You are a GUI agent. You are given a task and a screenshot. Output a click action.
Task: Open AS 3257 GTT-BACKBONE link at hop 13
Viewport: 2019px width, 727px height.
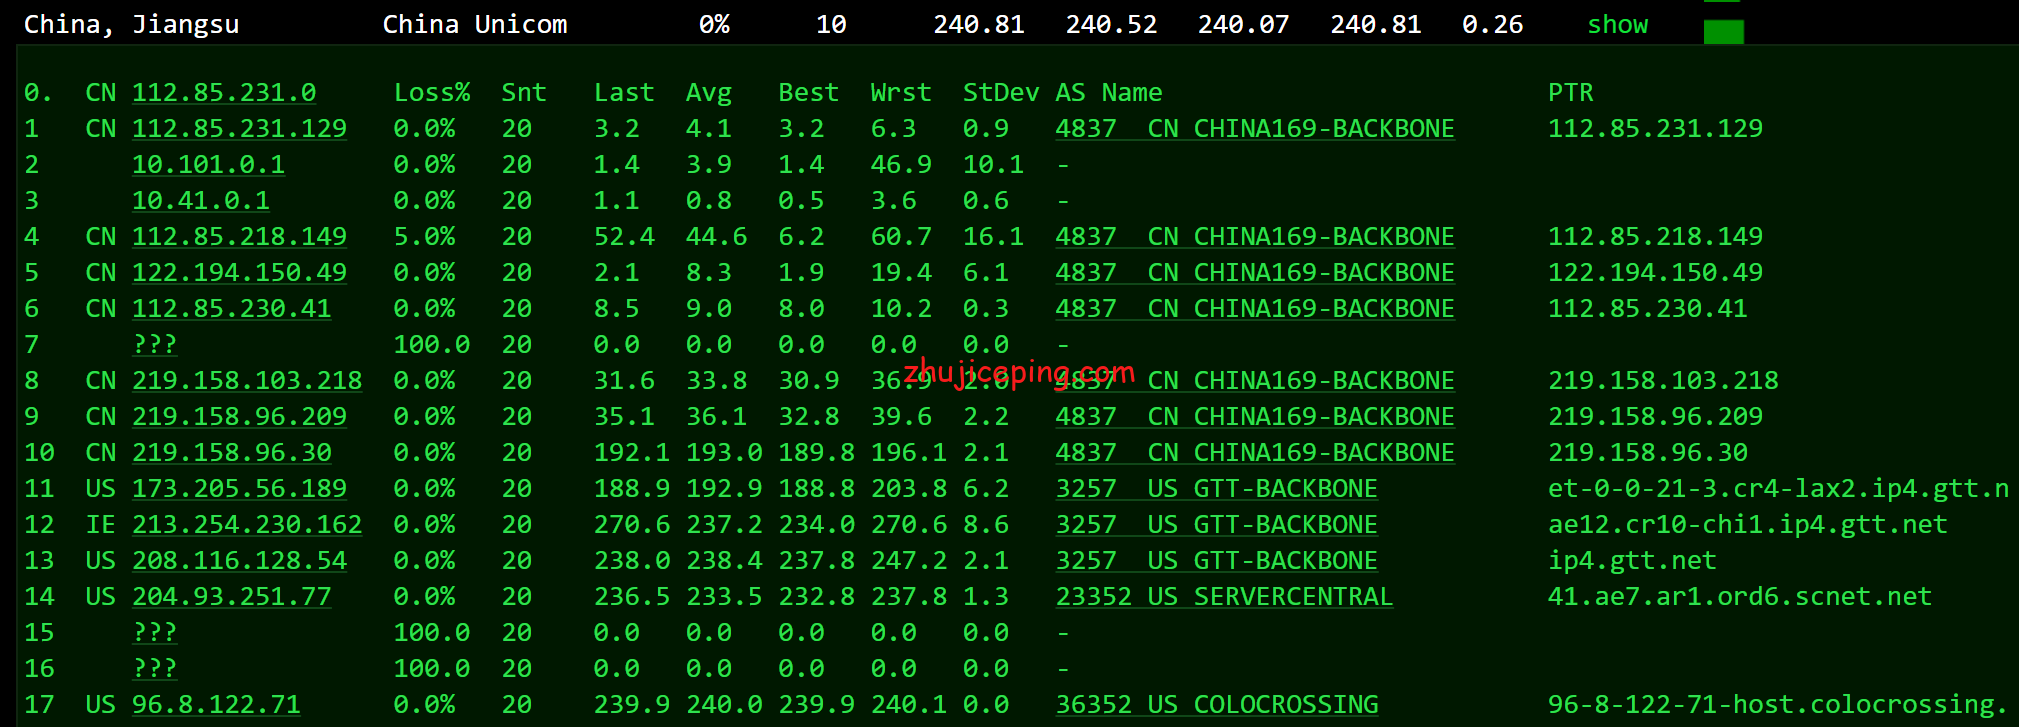point(1216,561)
